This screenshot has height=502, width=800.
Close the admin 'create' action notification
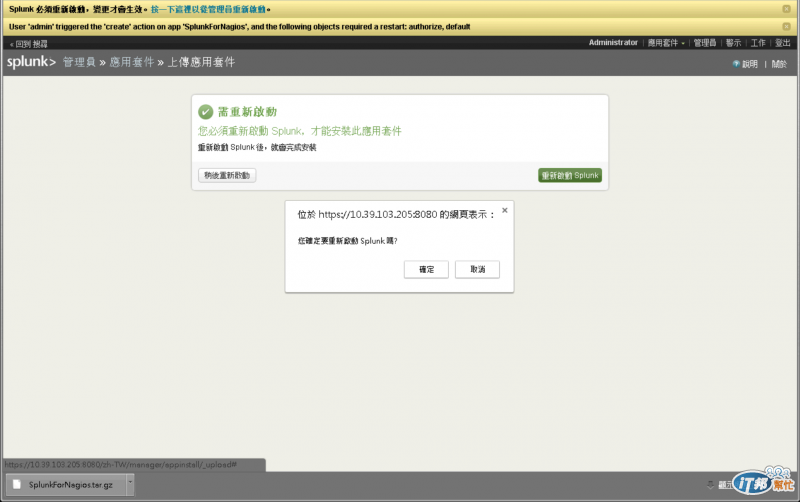click(x=786, y=27)
